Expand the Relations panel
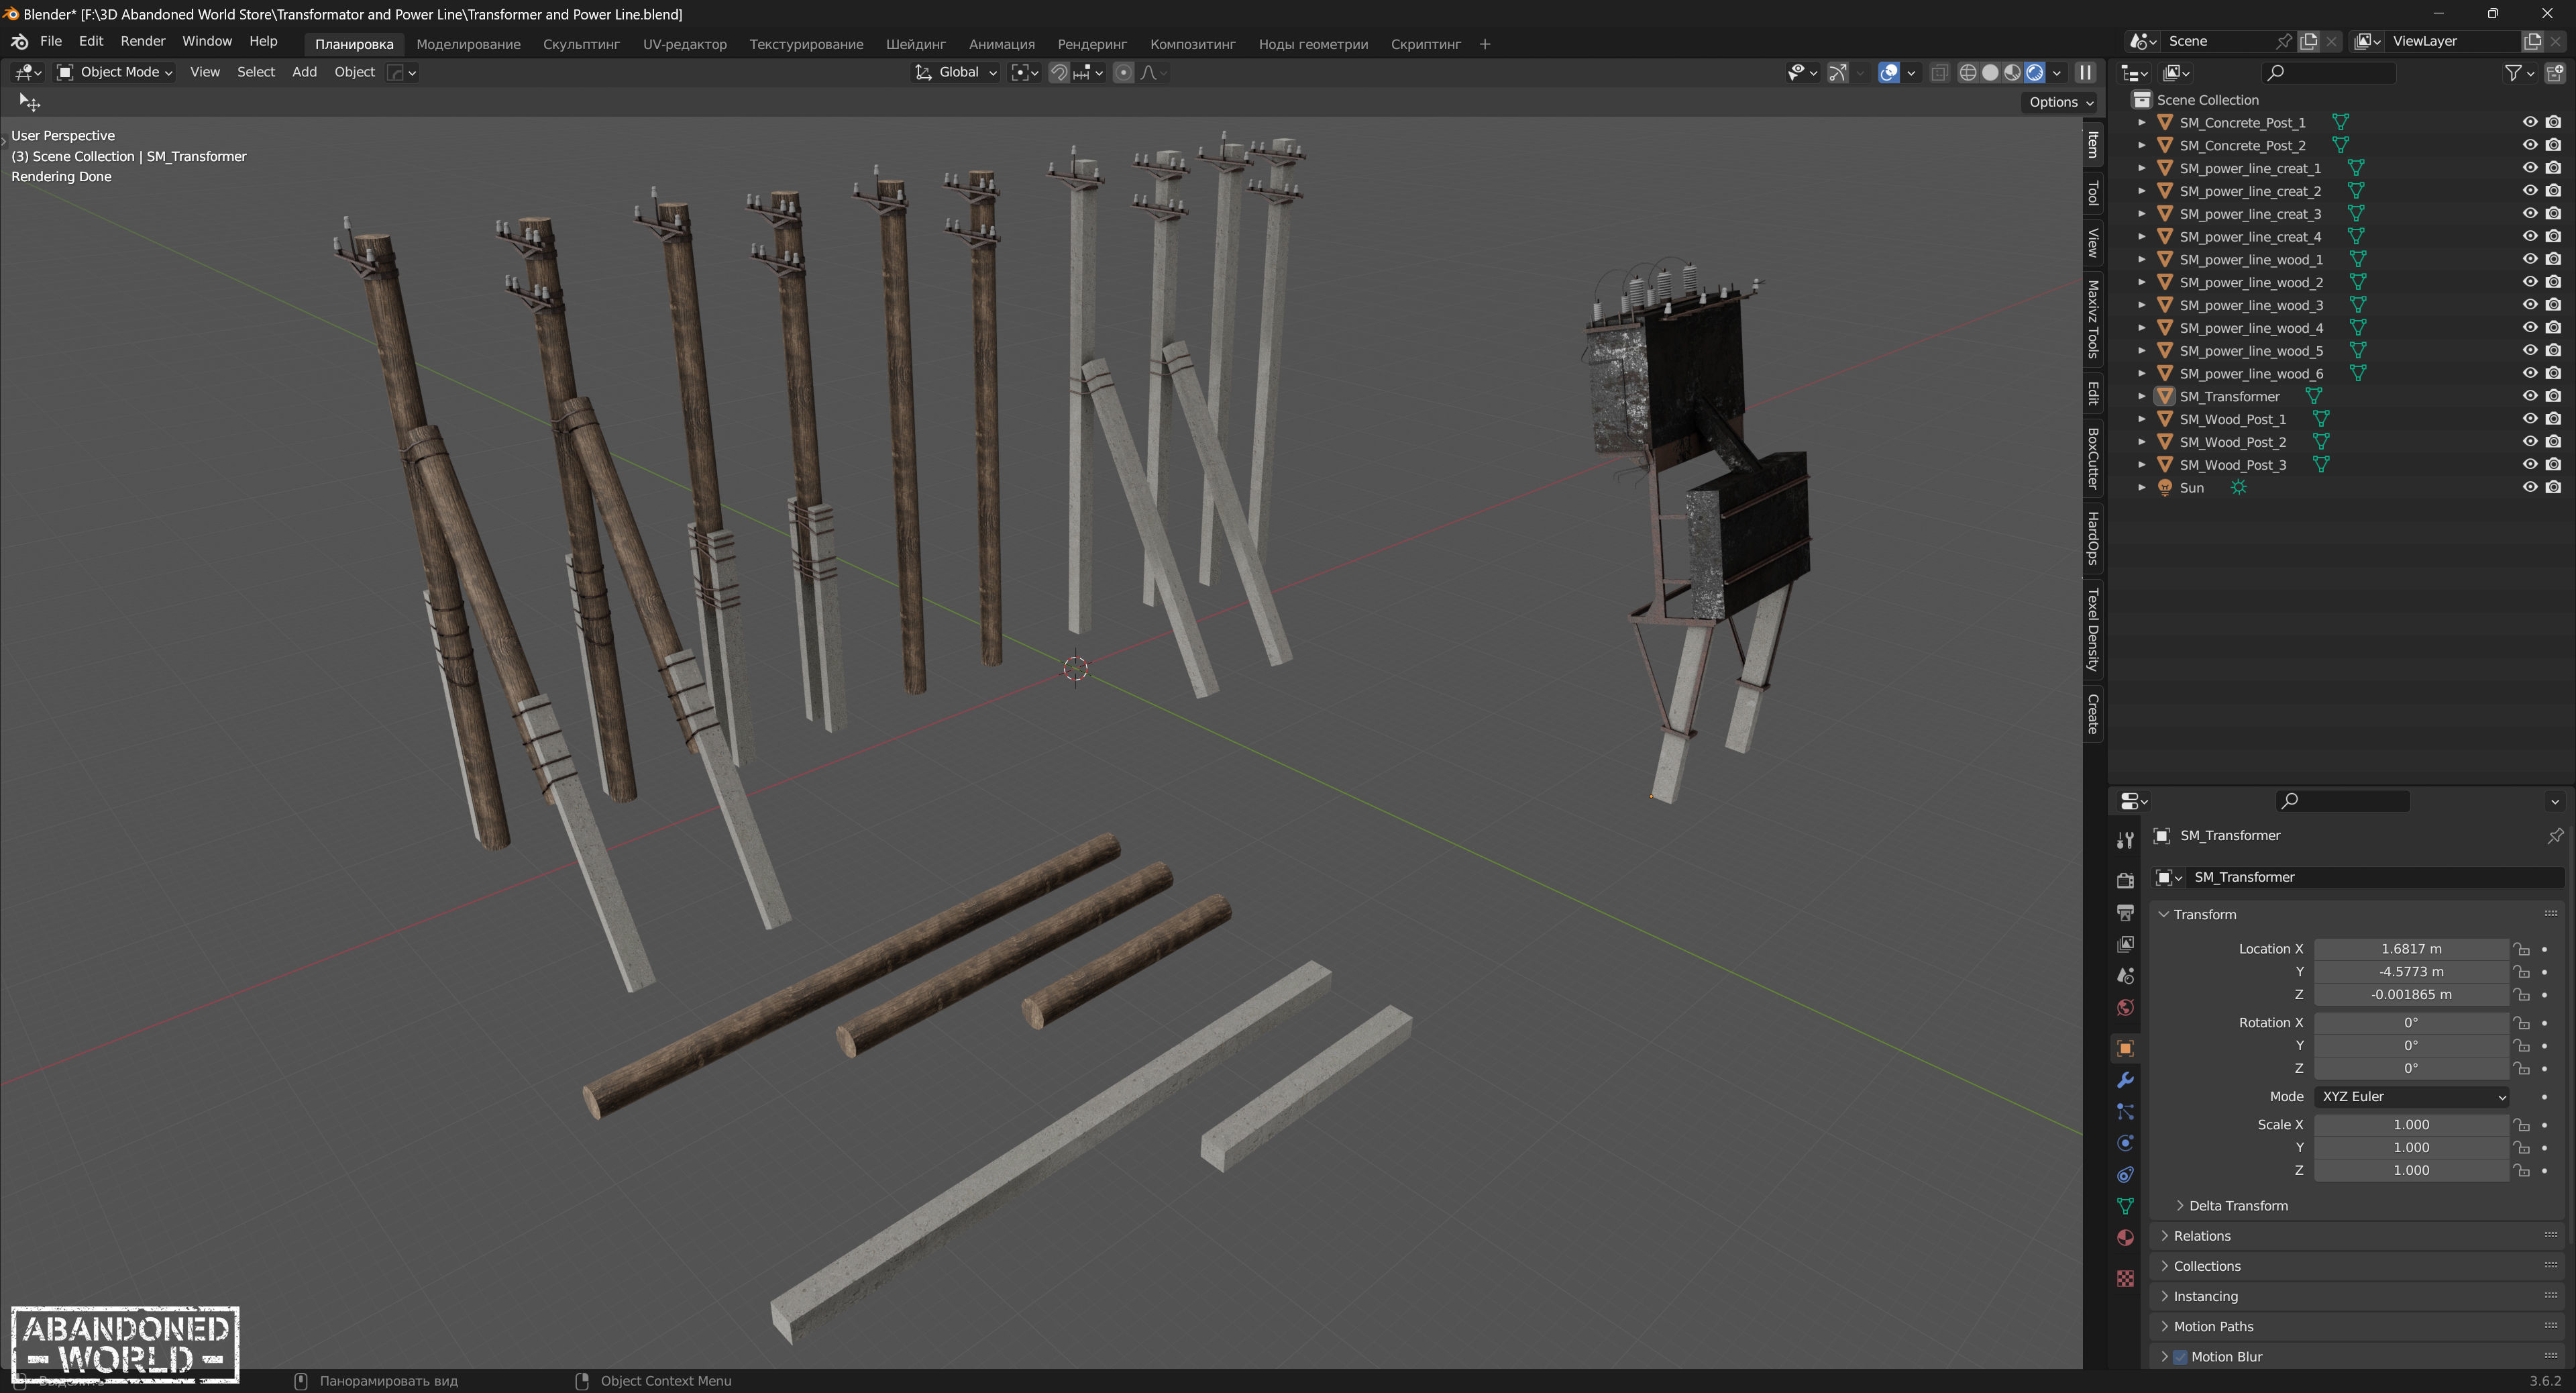This screenshot has width=2576, height=1393. (x=2202, y=1236)
